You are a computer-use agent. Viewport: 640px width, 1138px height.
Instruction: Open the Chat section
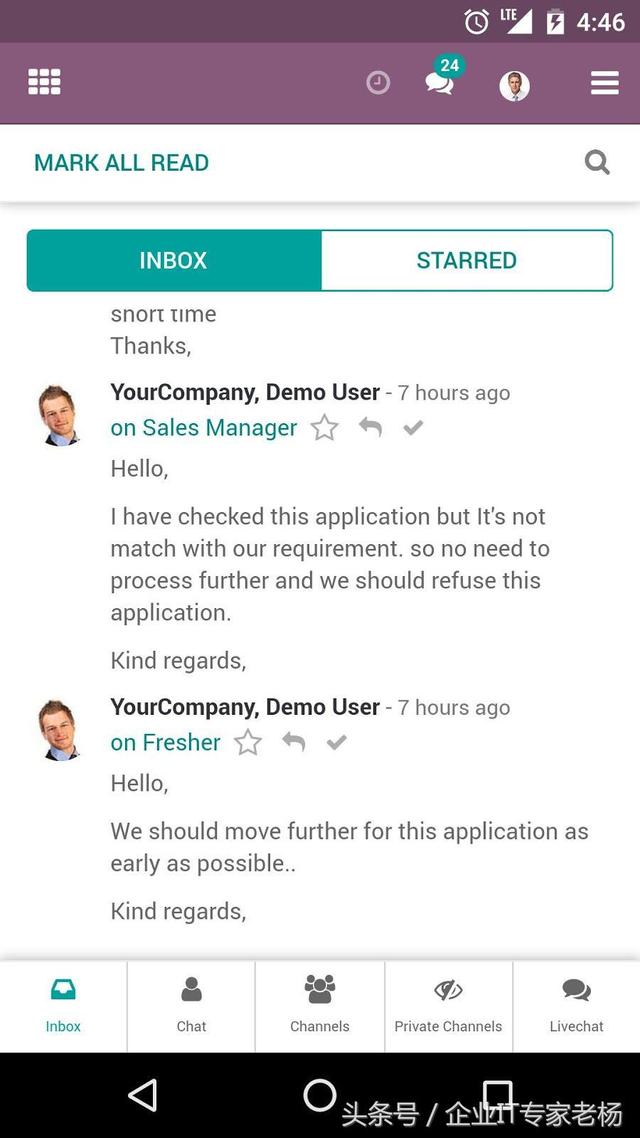[x=191, y=1005]
